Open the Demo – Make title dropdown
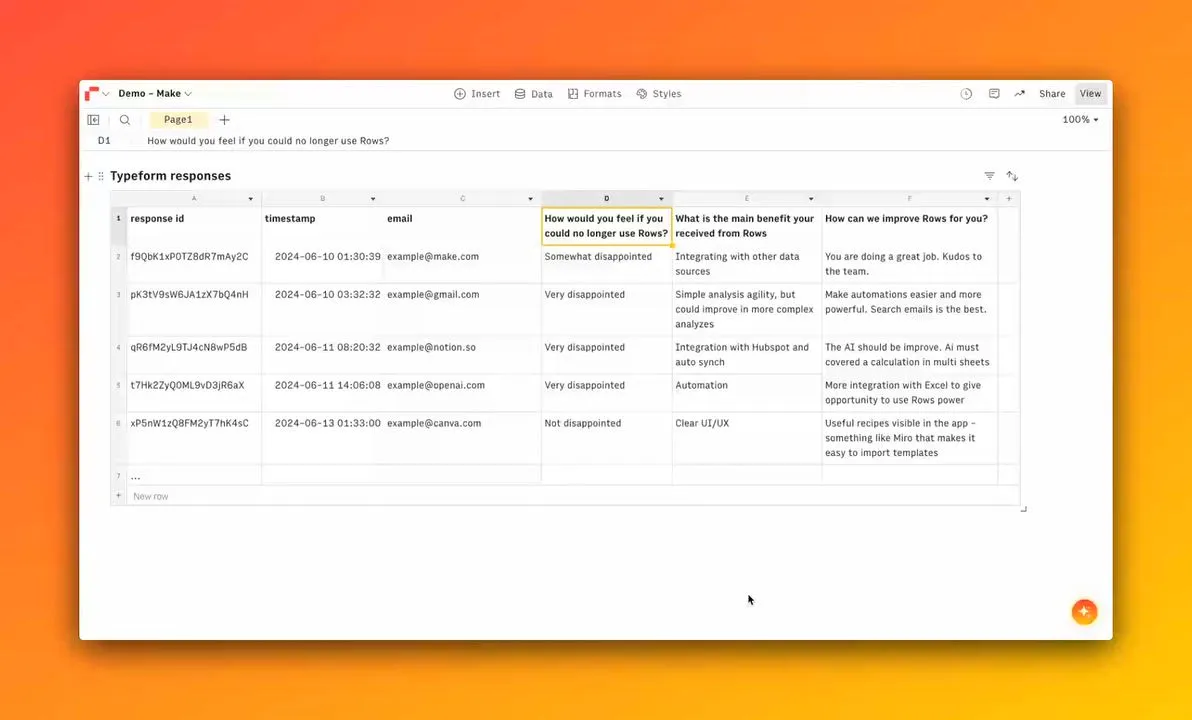Viewport: 1192px width, 720px height. pos(155,94)
